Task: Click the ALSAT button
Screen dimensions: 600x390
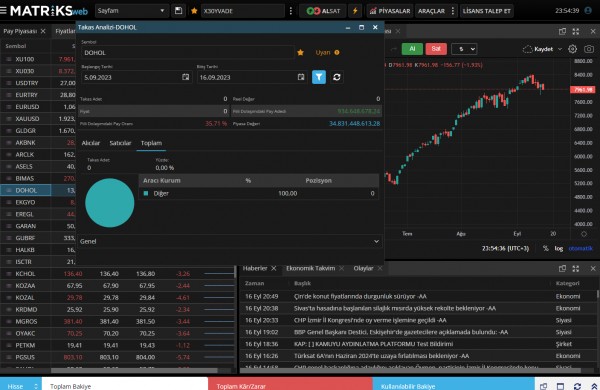Action: coord(323,11)
